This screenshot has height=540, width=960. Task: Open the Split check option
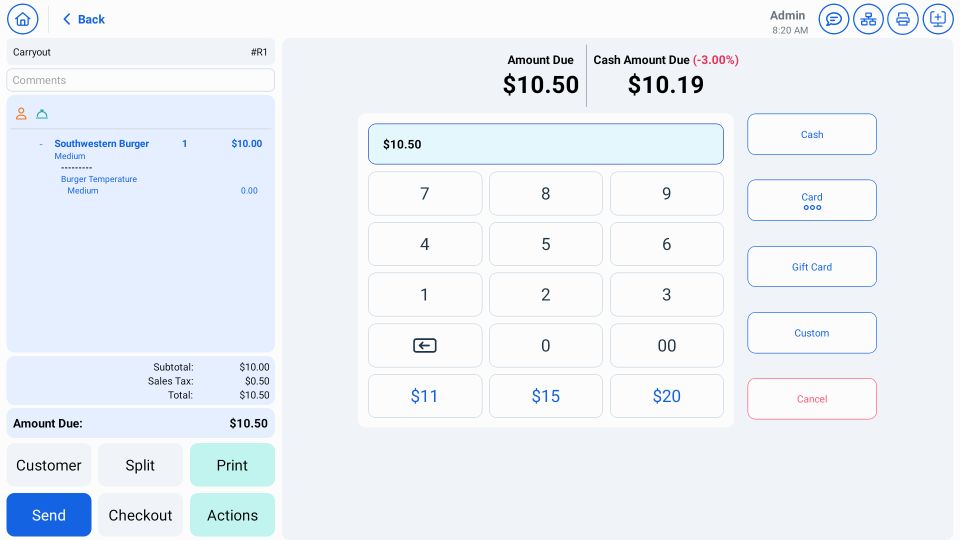(140, 465)
